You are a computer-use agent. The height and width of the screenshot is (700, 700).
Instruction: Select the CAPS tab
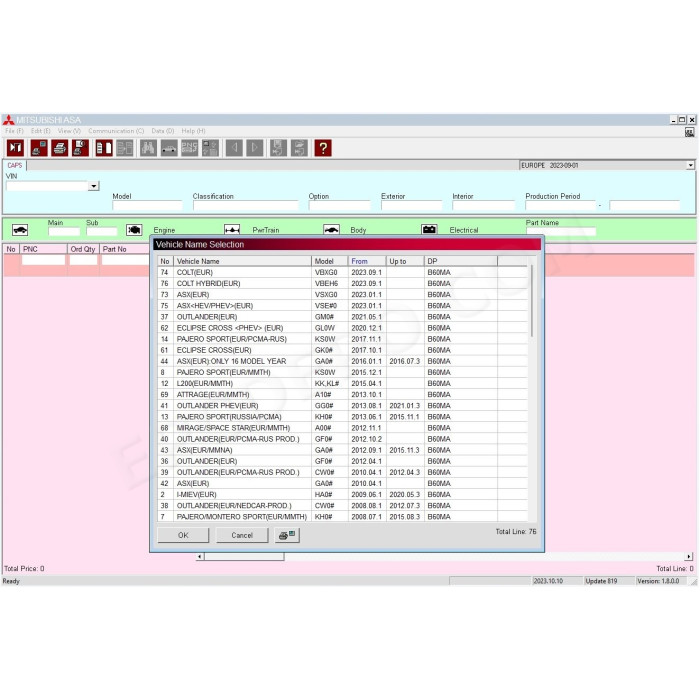point(15,165)
